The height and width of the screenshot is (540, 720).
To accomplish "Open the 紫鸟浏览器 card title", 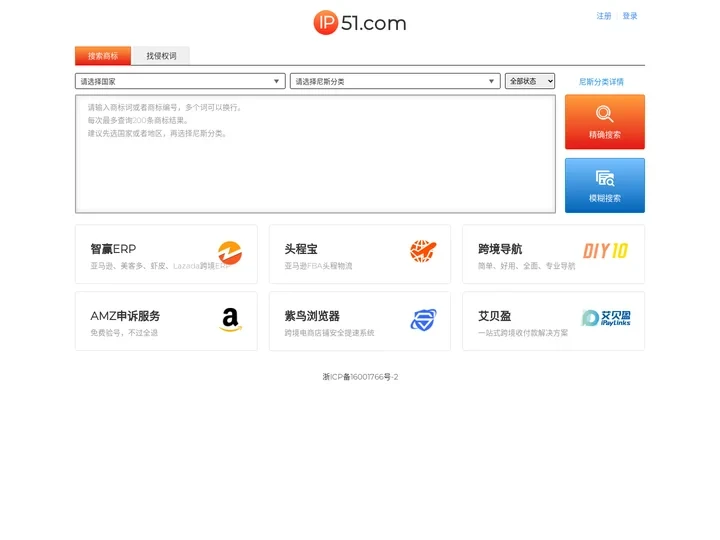I will [x=312, y=316].
